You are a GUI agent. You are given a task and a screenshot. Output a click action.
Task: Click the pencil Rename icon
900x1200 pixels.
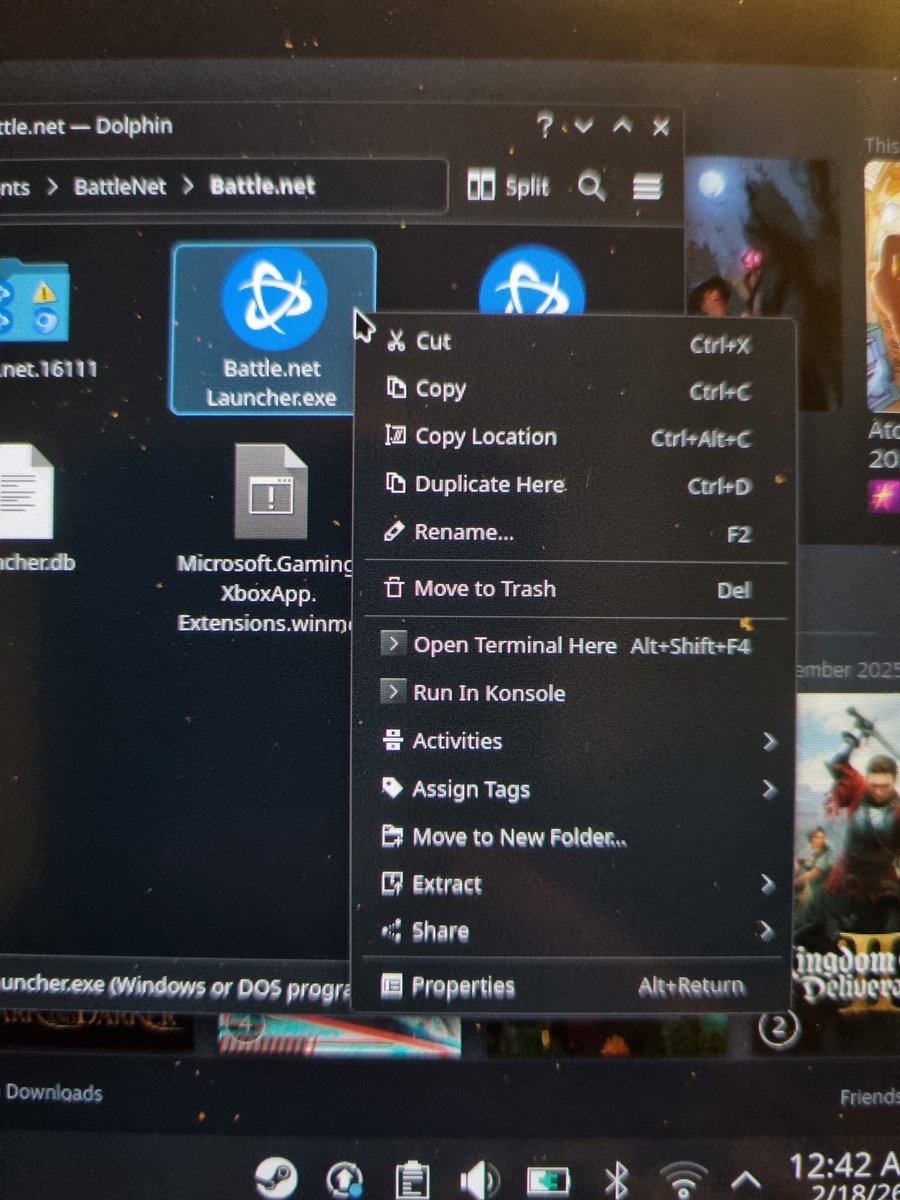pyautogui.click(x=394, y=531)
